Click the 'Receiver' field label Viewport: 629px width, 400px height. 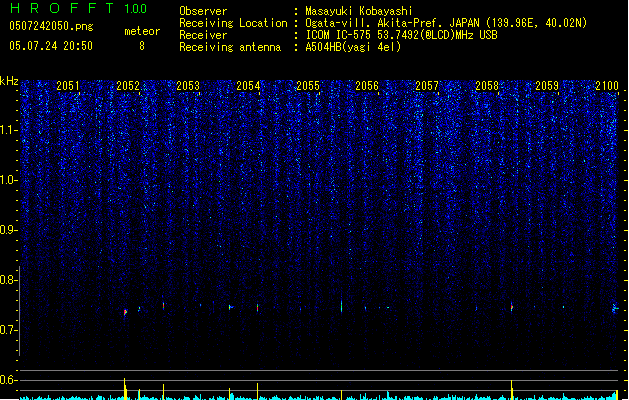[x=203, y=35]
